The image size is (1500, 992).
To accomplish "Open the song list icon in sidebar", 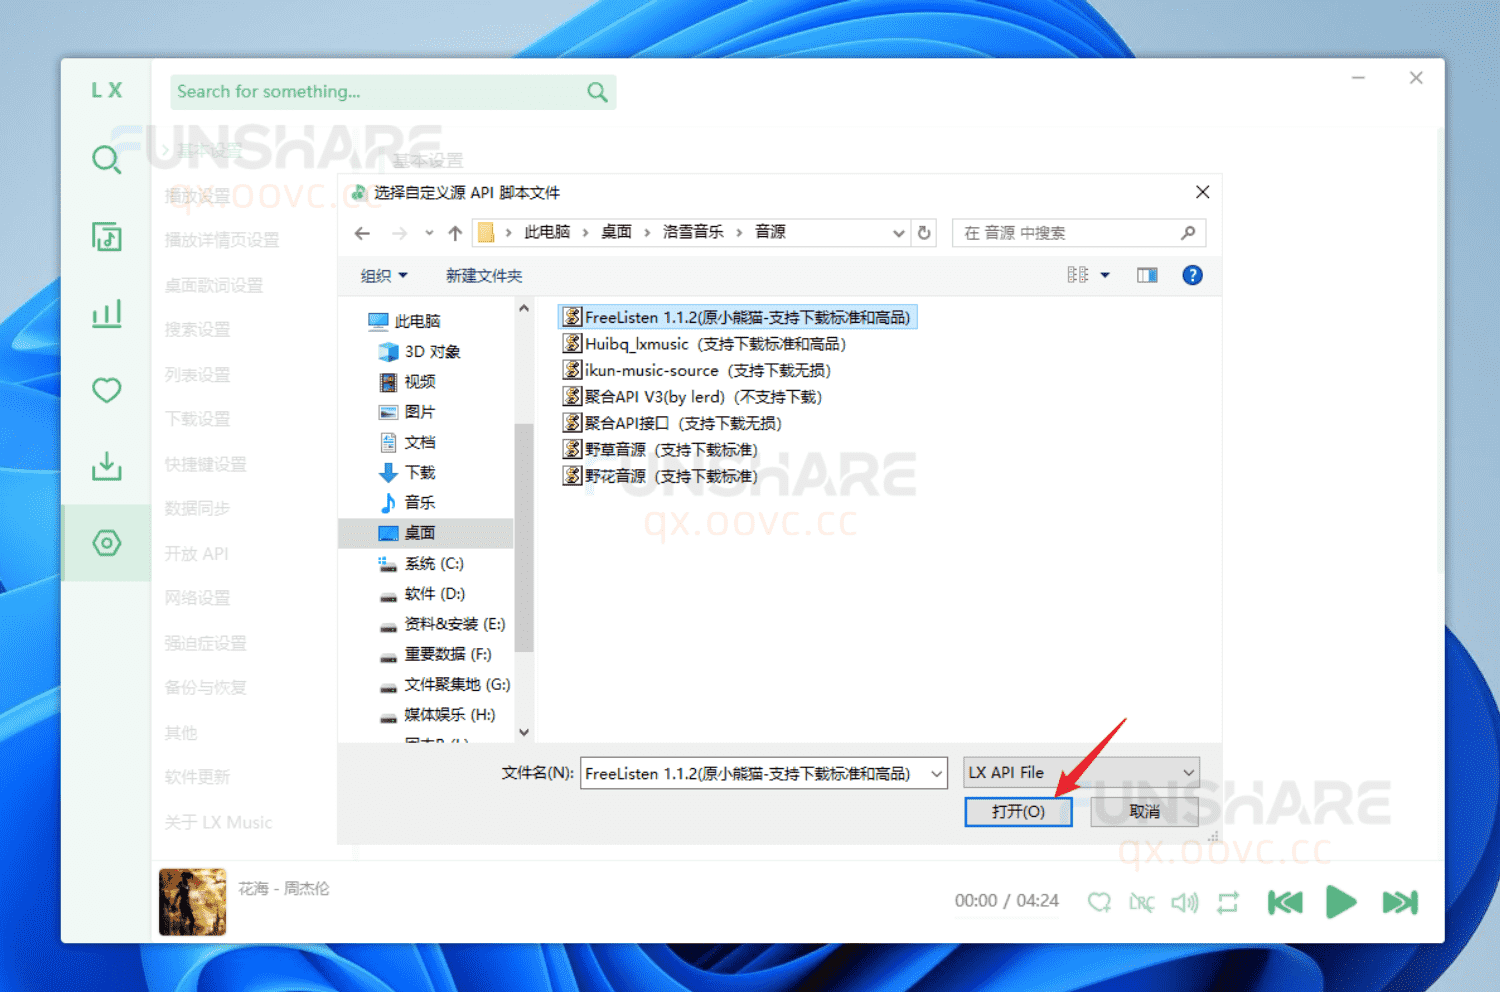I will pos(106,237).
